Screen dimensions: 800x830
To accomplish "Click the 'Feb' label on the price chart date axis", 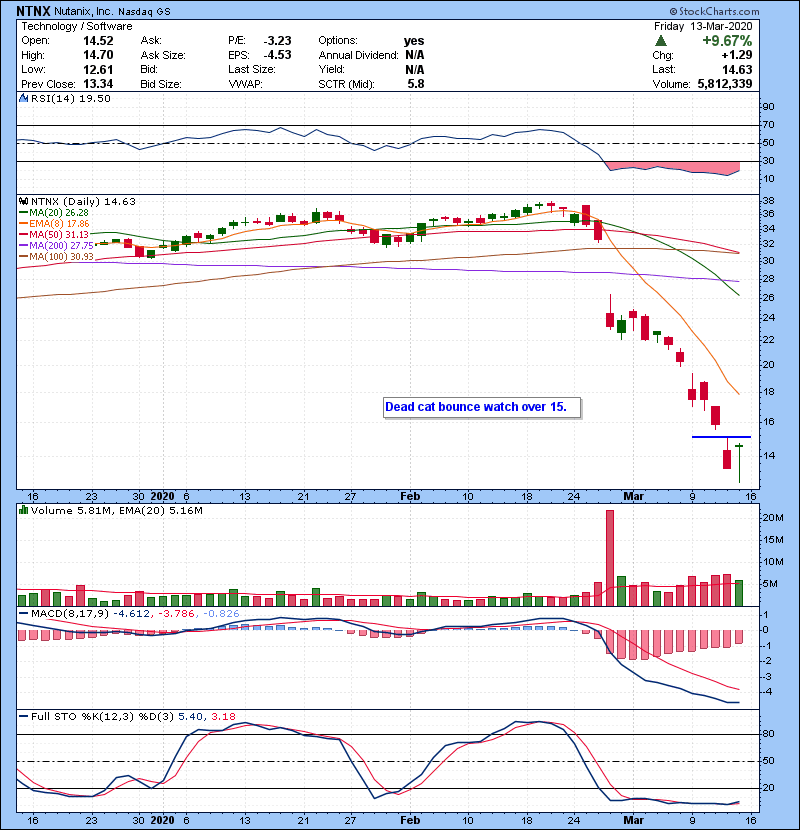I will [x=410, y=497].
